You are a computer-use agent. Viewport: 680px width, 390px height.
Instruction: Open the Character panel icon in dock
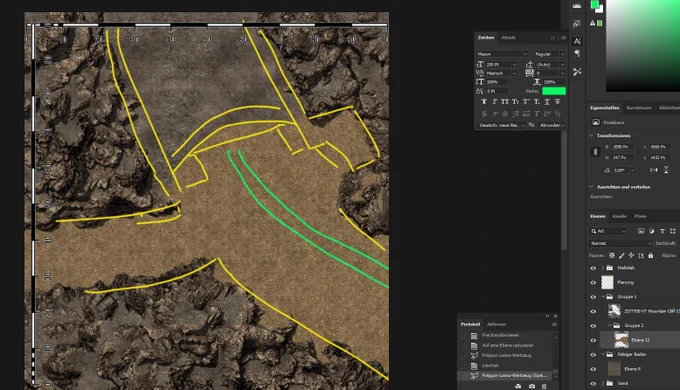577,41
